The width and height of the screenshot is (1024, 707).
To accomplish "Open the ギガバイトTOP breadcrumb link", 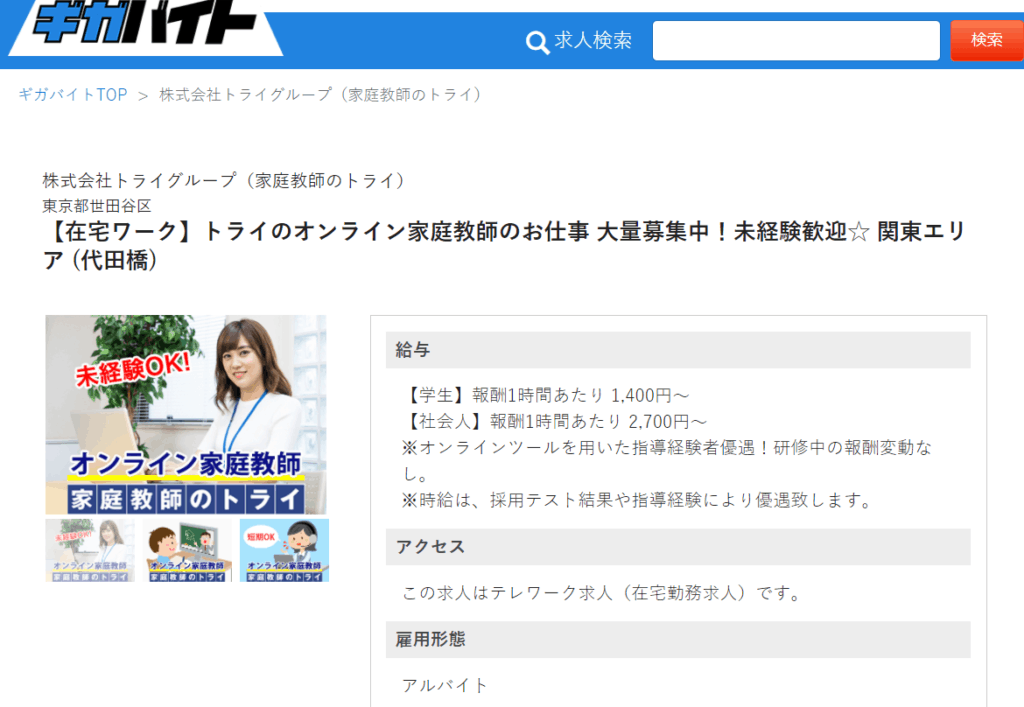I will tap(73, 95).
